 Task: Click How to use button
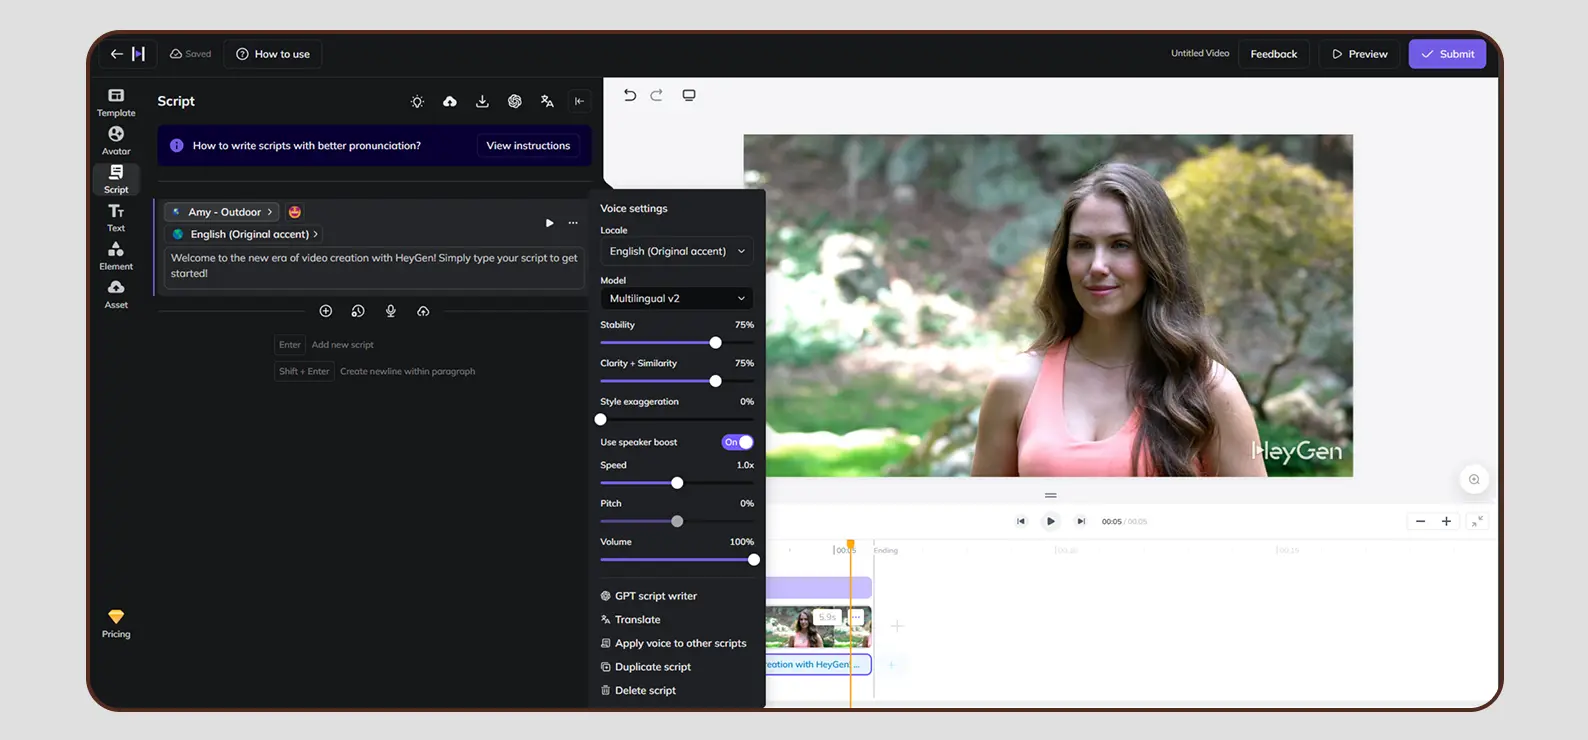point(273,54)
